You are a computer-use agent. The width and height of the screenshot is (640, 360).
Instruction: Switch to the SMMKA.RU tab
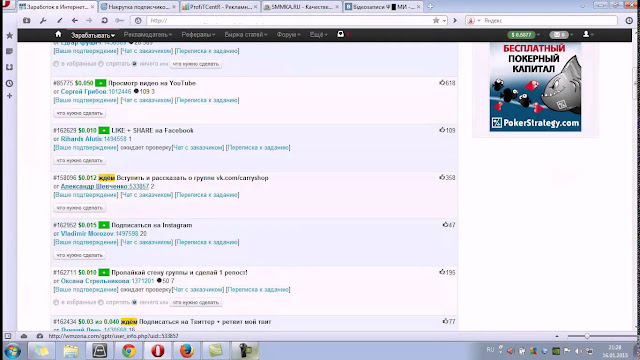tap(301, 7)
